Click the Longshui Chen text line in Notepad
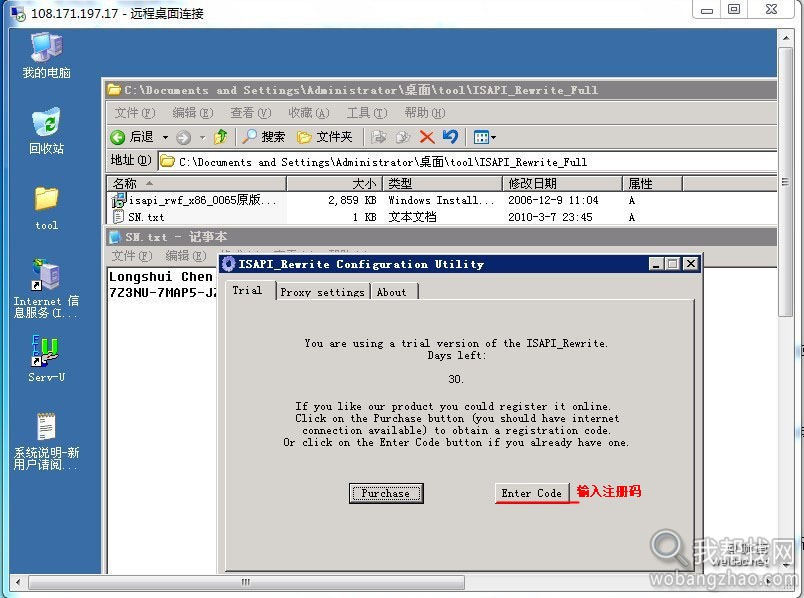The height and width of the screenshot is (598, 804). [x=160, y=277]
